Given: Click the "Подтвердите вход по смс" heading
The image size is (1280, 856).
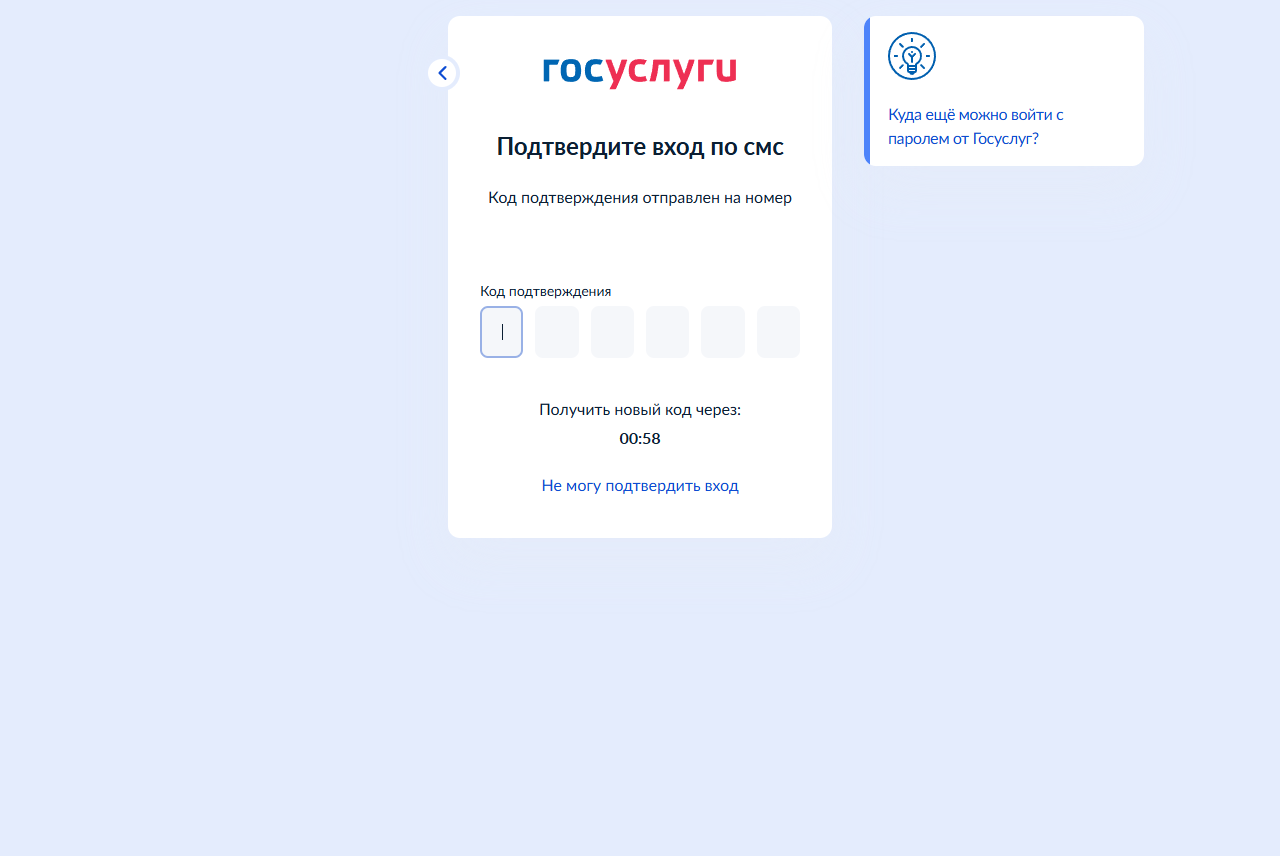Looking at the screenshot, I should click(640, 147).
